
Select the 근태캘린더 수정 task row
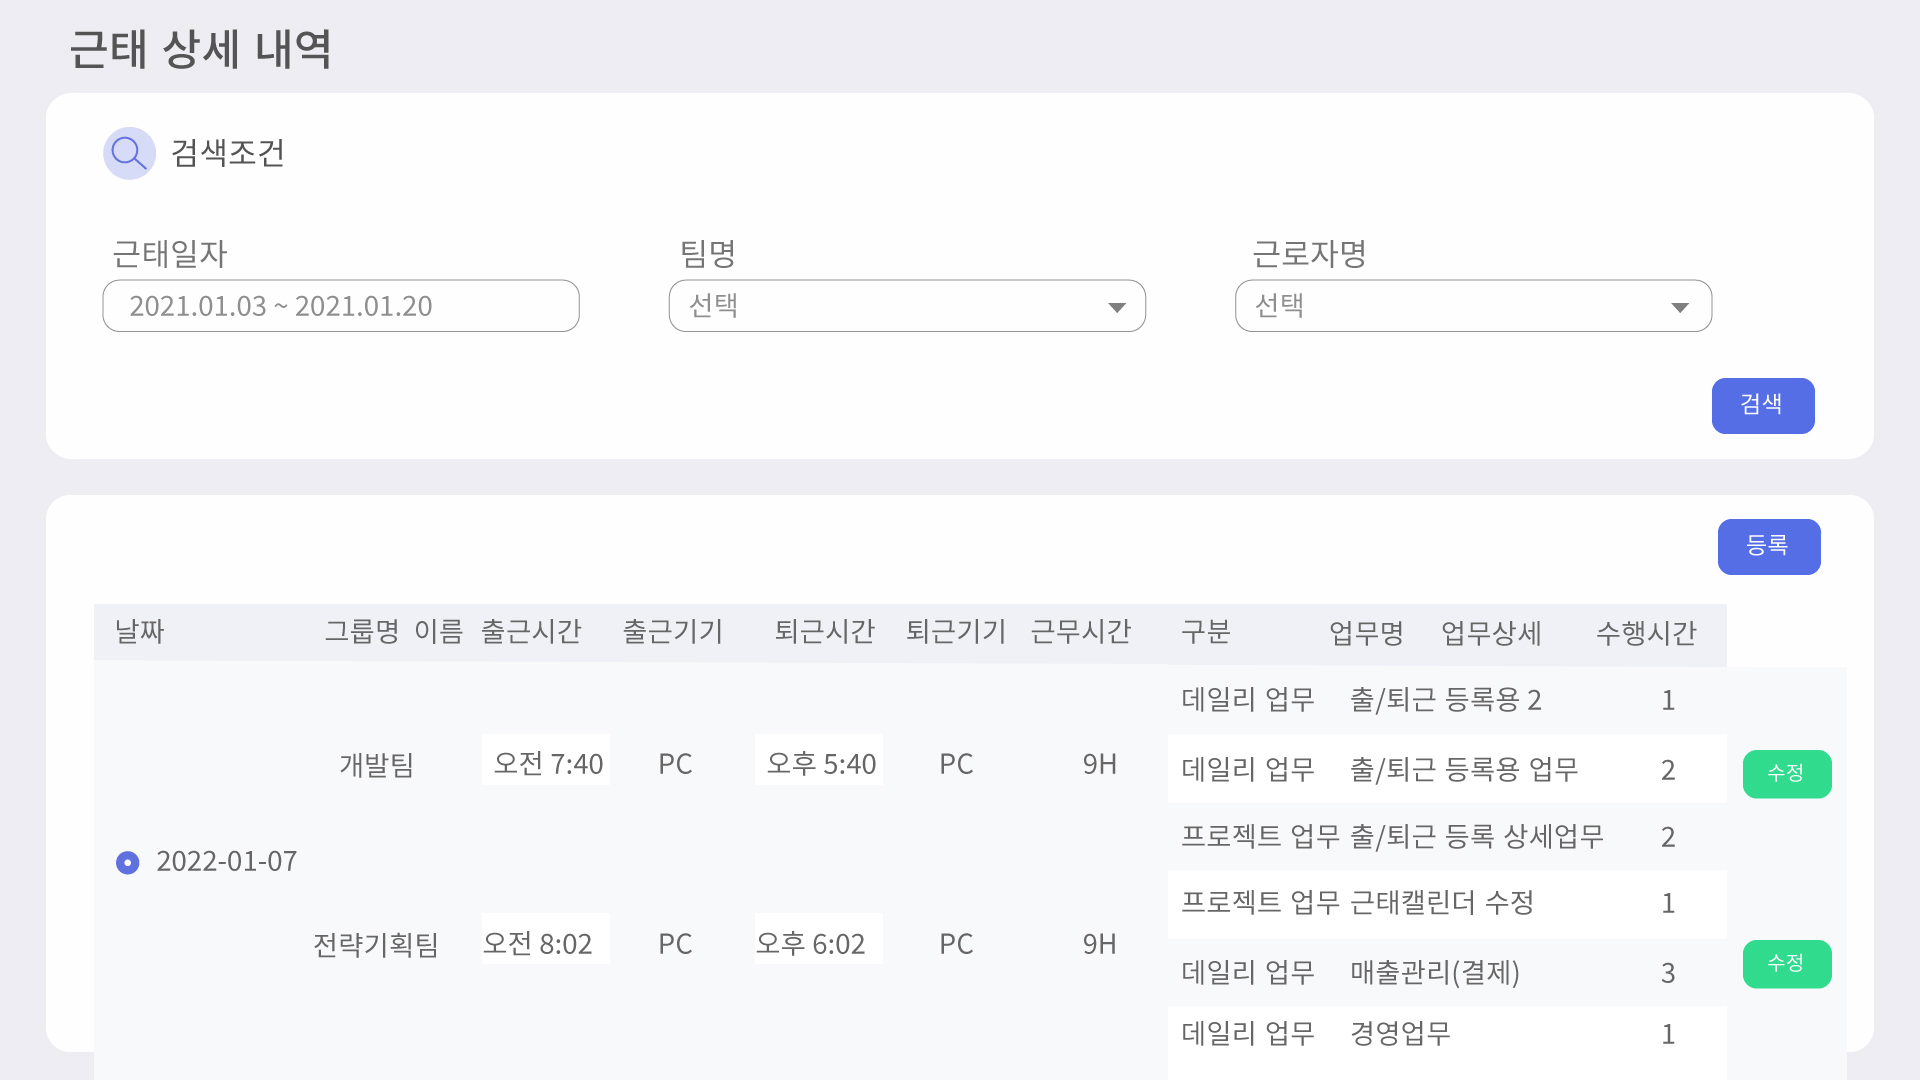pos(1447,904)
